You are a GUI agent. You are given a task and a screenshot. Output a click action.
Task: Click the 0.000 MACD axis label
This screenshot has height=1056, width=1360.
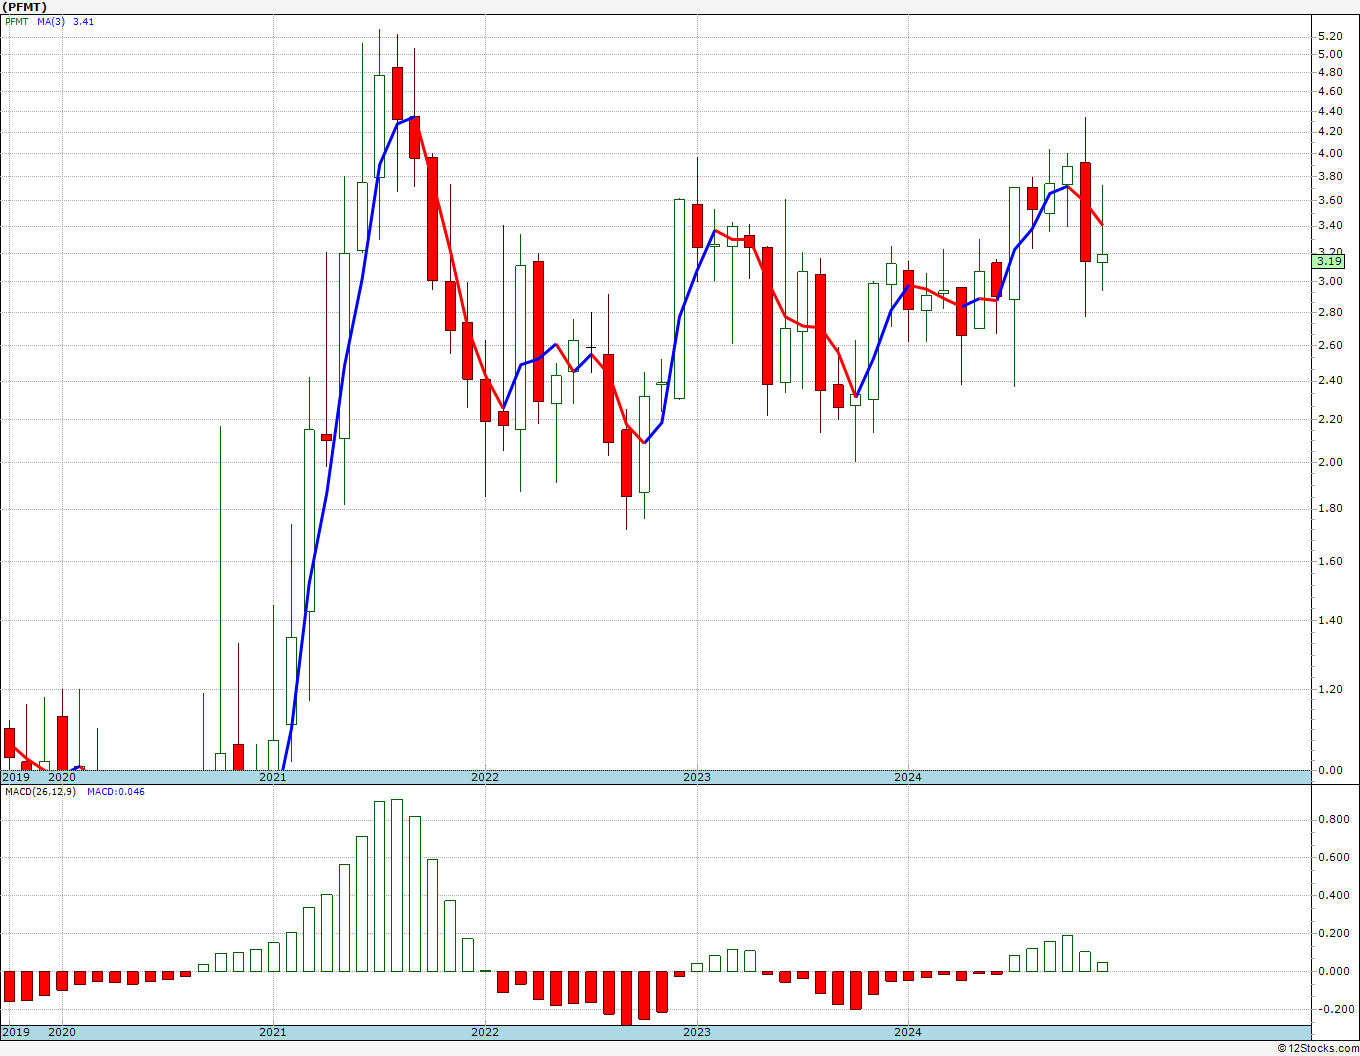1333,971
